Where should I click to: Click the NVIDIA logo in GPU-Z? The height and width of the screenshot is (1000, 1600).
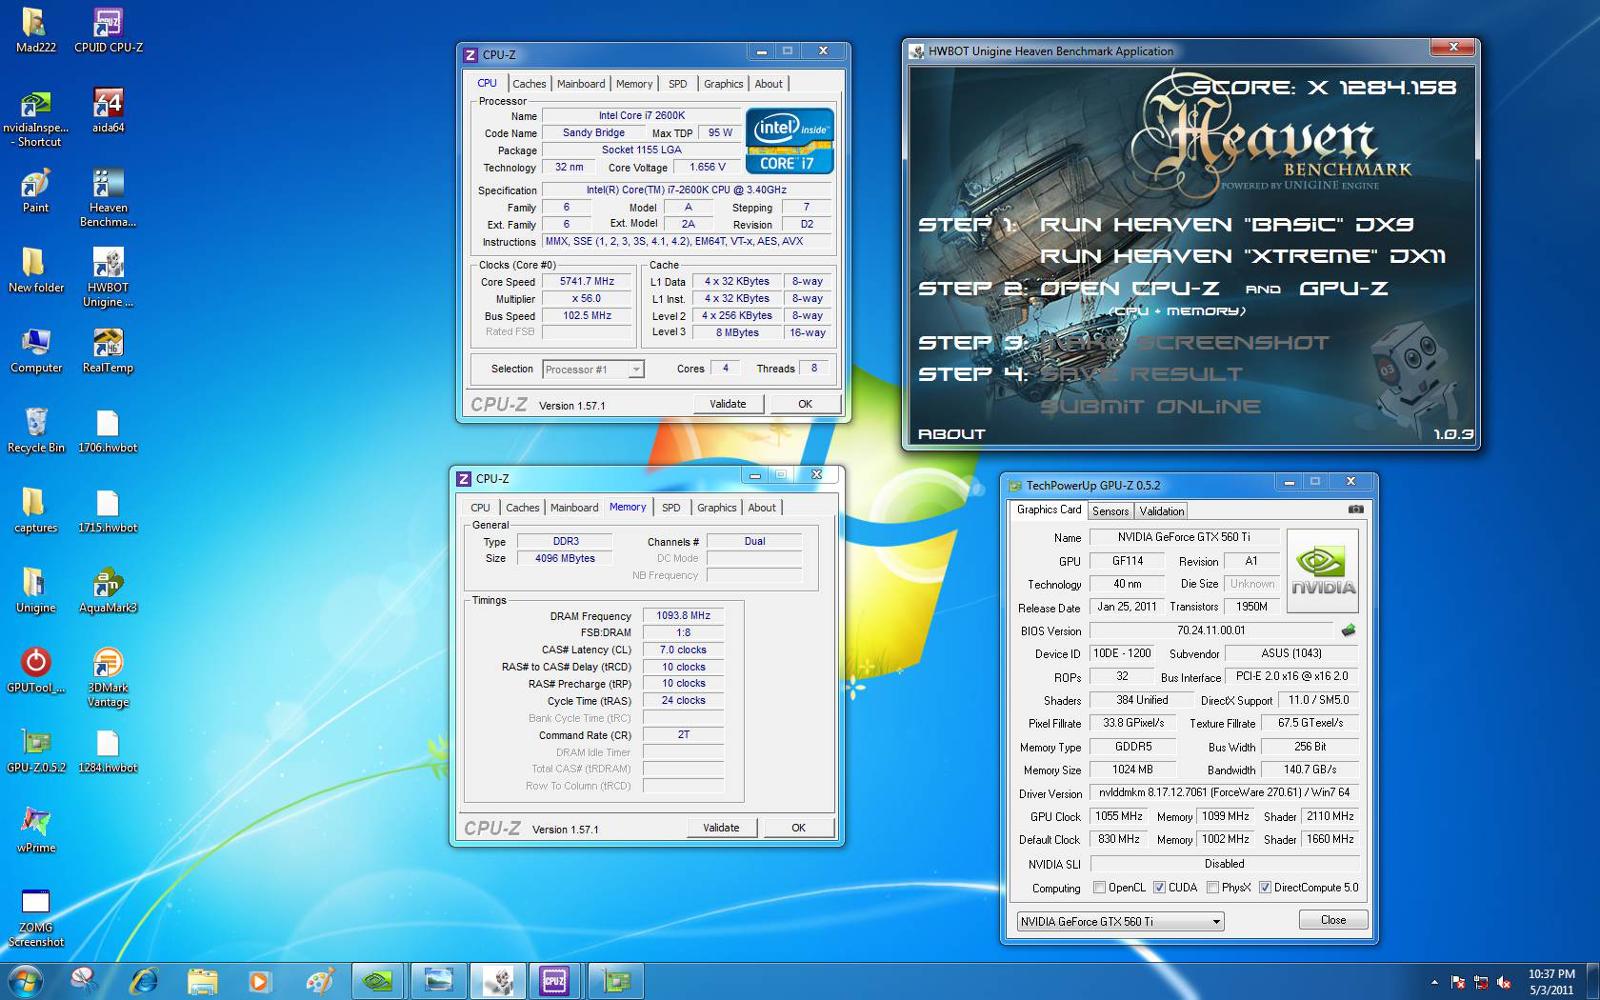pos(1322,571)
